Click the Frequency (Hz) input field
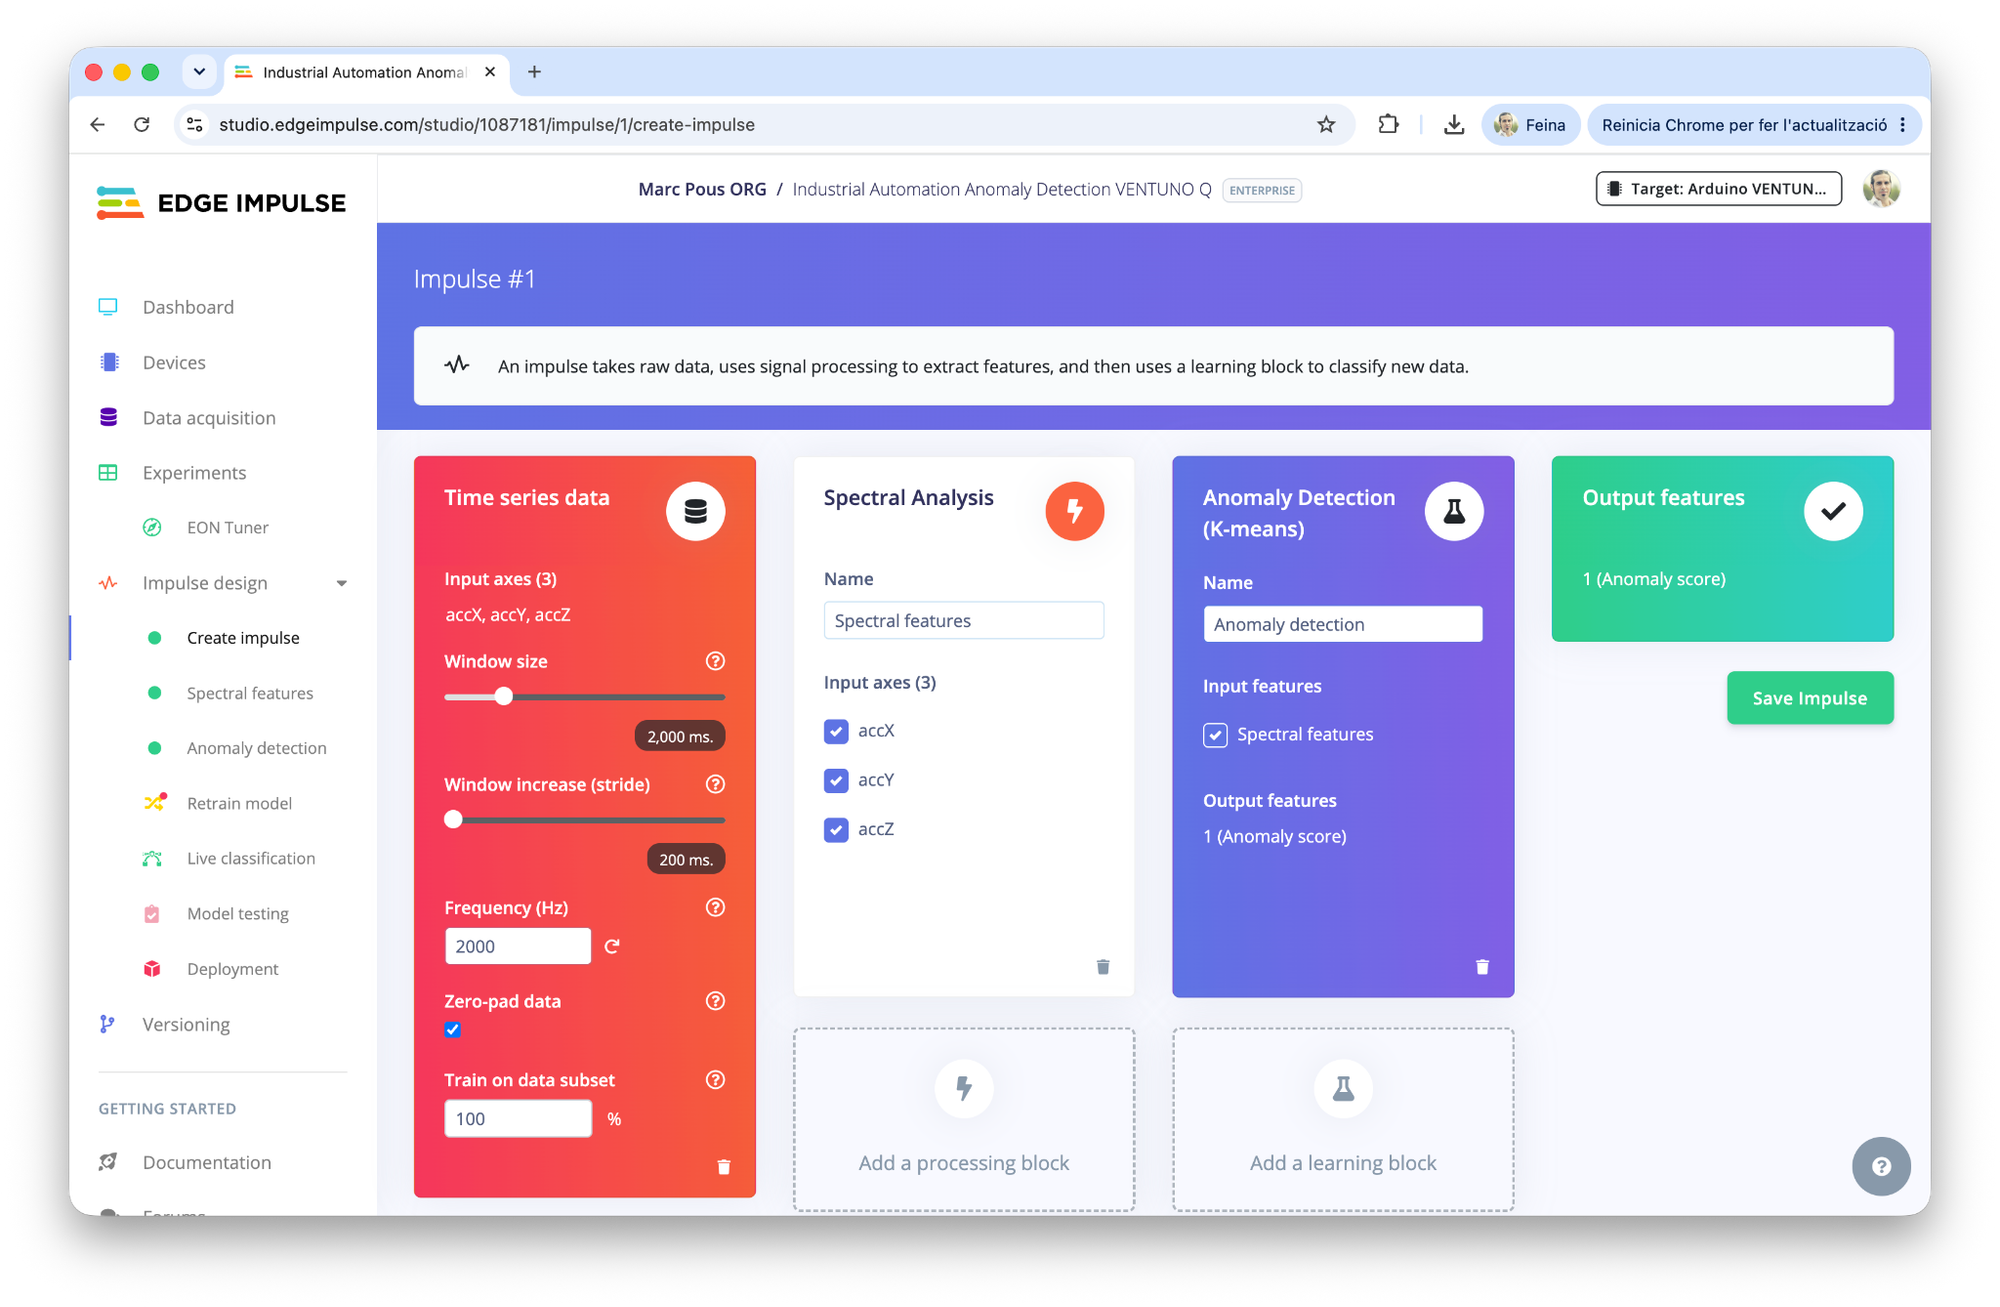Viewport: 2000px width, 1307px height. click(x=517, y=946)
